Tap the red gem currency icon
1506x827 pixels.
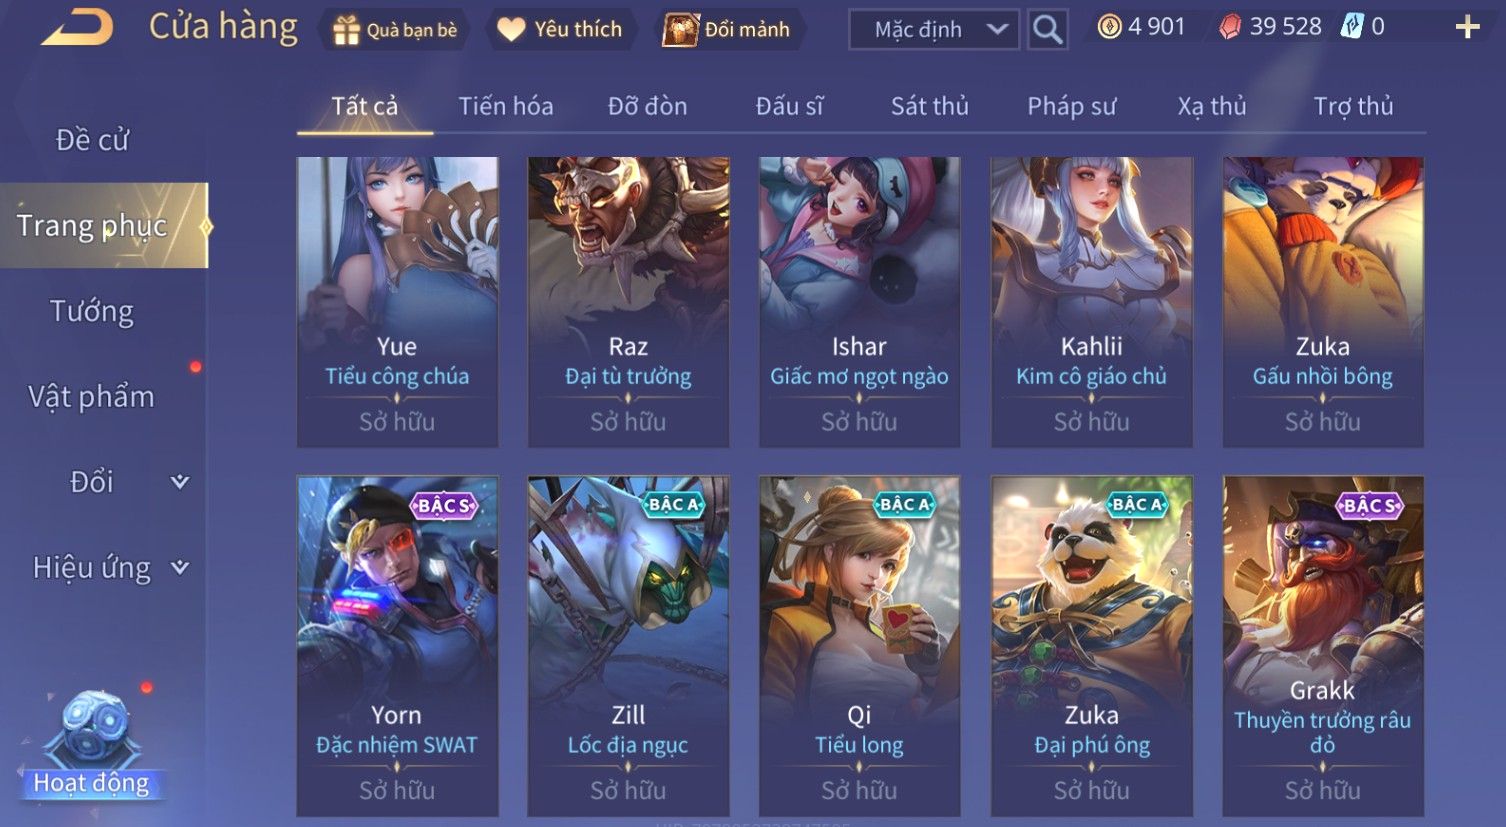click(1230, 27)
